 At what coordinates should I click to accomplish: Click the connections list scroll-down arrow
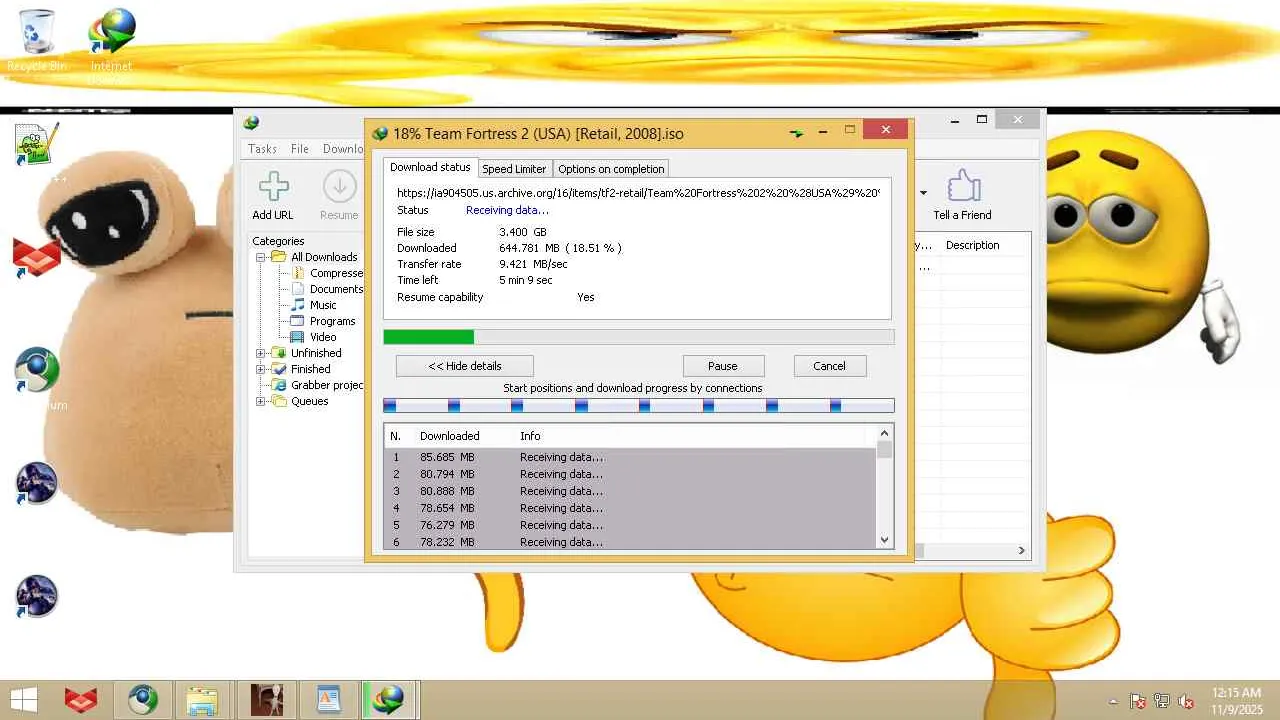pyautogui.click(x=884, y=540)
